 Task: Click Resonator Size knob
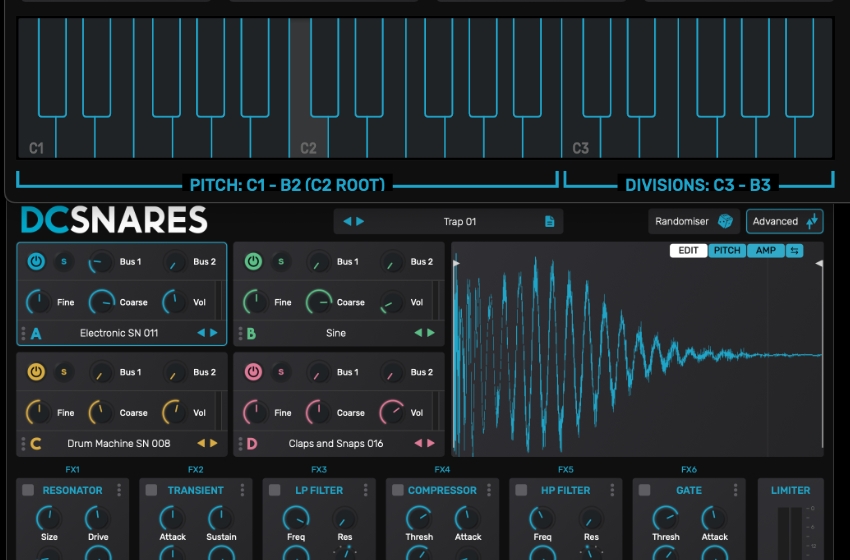tap(49, 518)
